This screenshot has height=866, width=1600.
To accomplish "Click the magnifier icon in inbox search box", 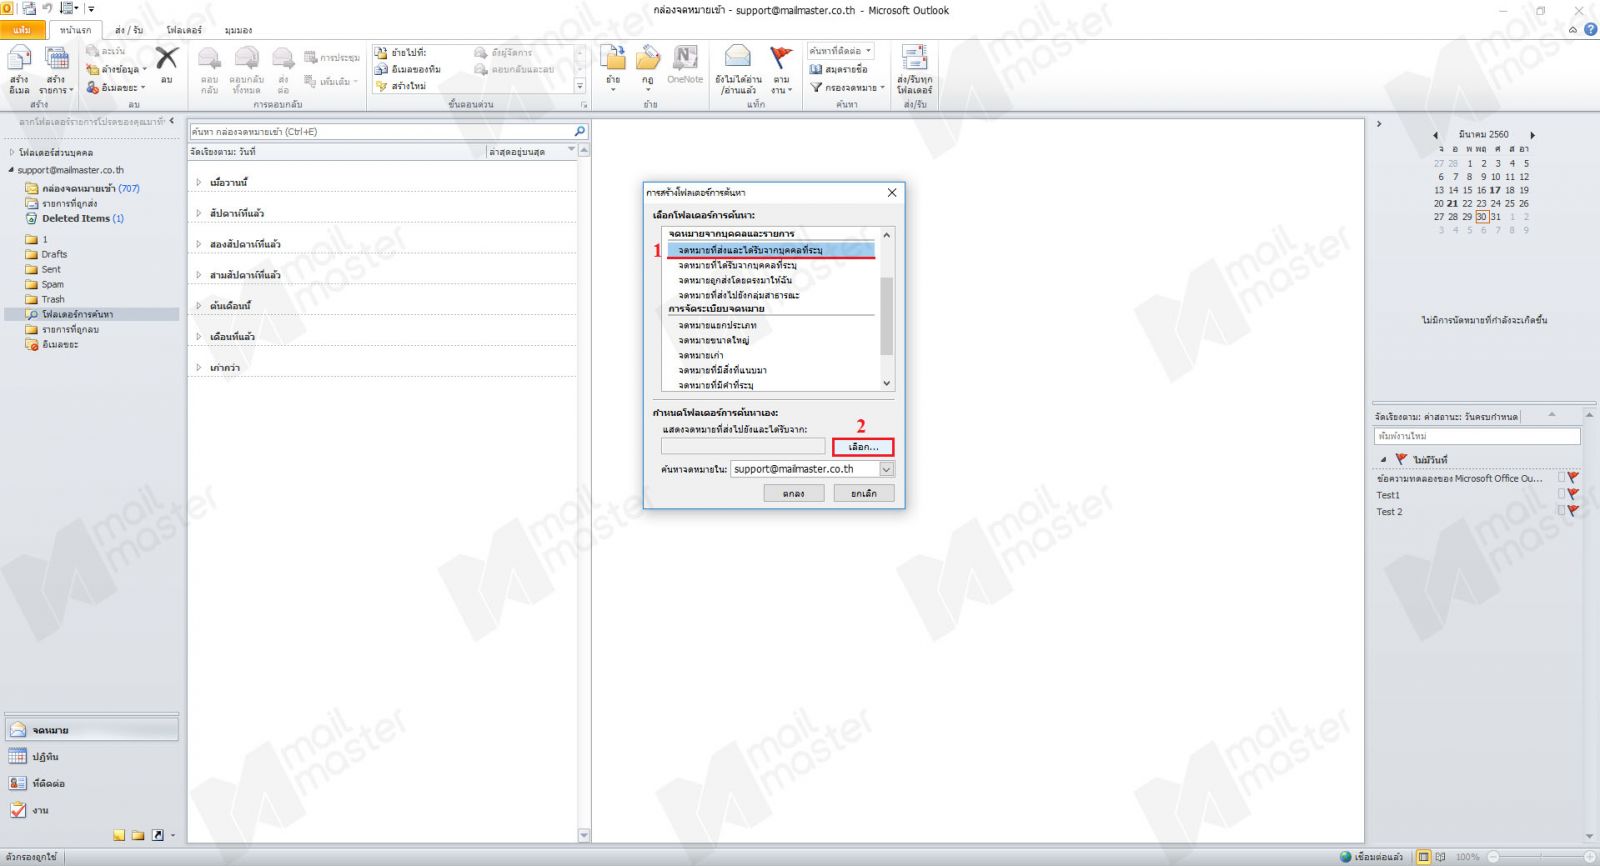I will tap(579, 131).
